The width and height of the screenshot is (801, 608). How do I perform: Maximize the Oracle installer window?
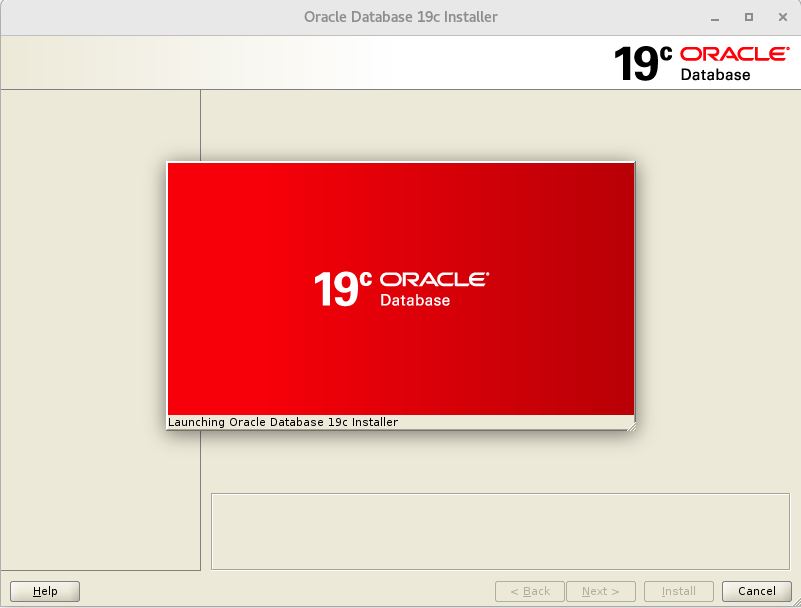point(749,17)
